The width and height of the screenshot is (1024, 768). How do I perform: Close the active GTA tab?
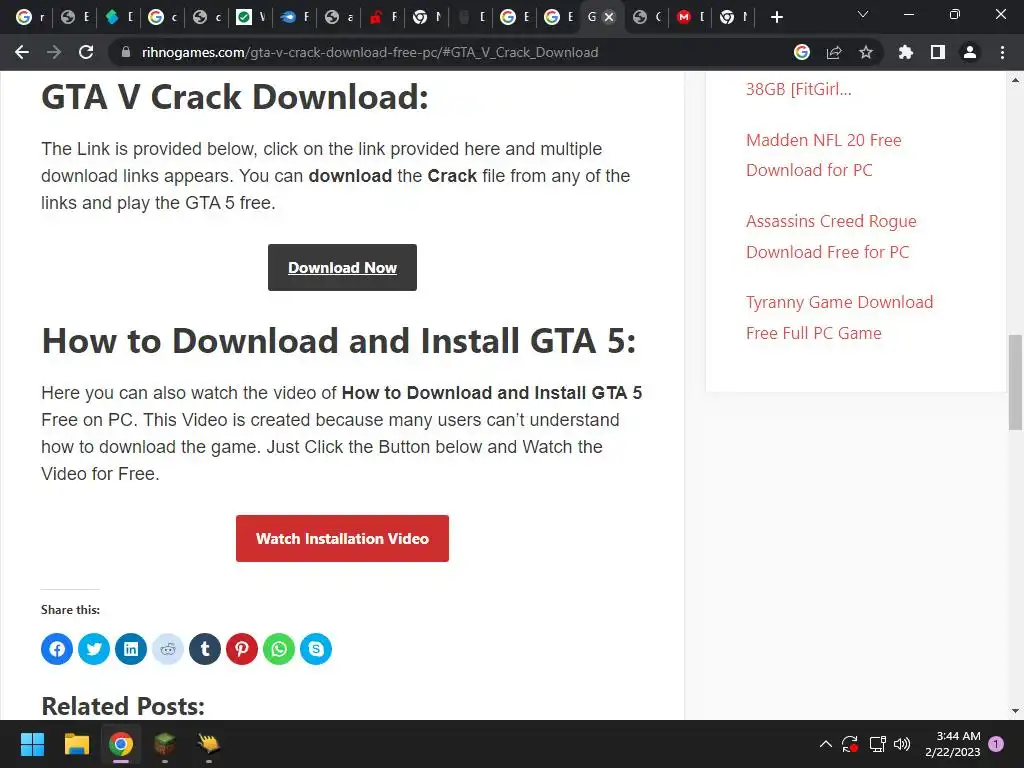click(609, 17)
